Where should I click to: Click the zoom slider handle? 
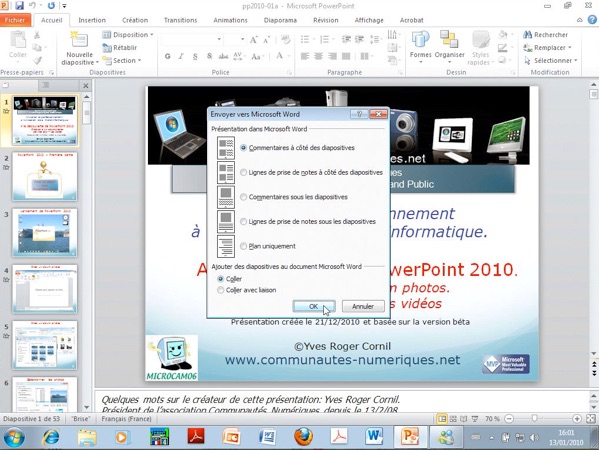coord(534,419)
